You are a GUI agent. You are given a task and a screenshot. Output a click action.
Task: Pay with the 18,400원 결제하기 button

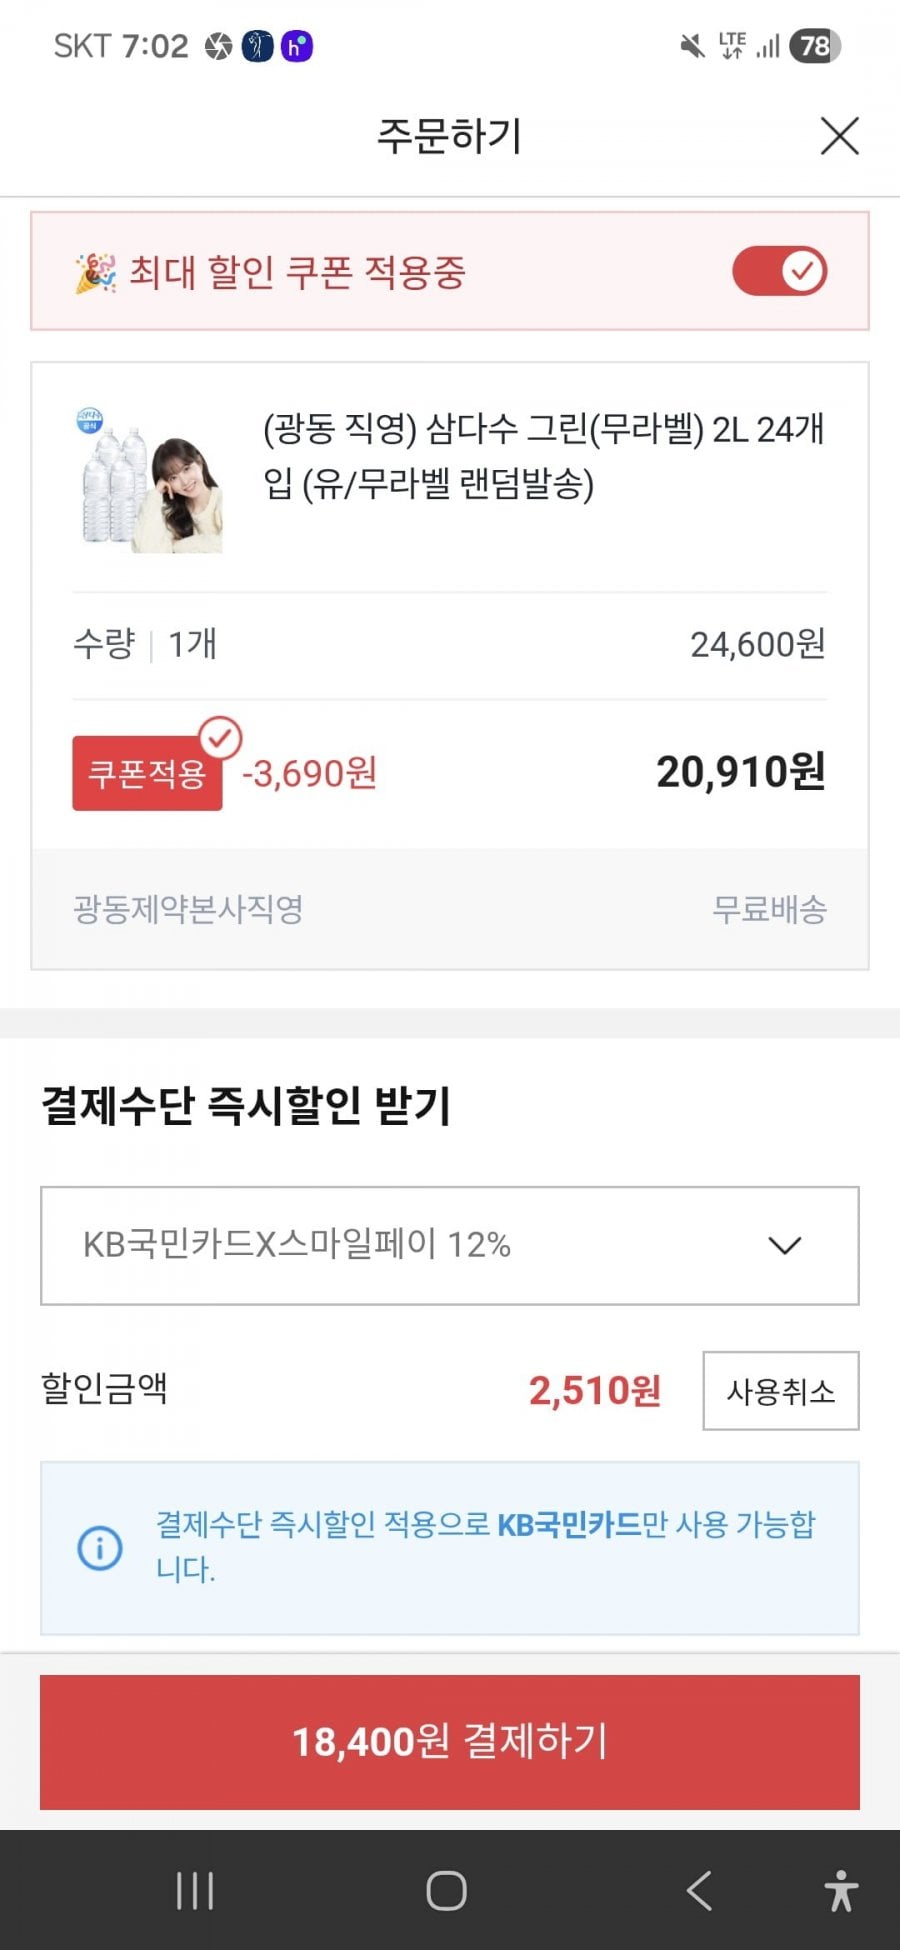point(449,1742)
